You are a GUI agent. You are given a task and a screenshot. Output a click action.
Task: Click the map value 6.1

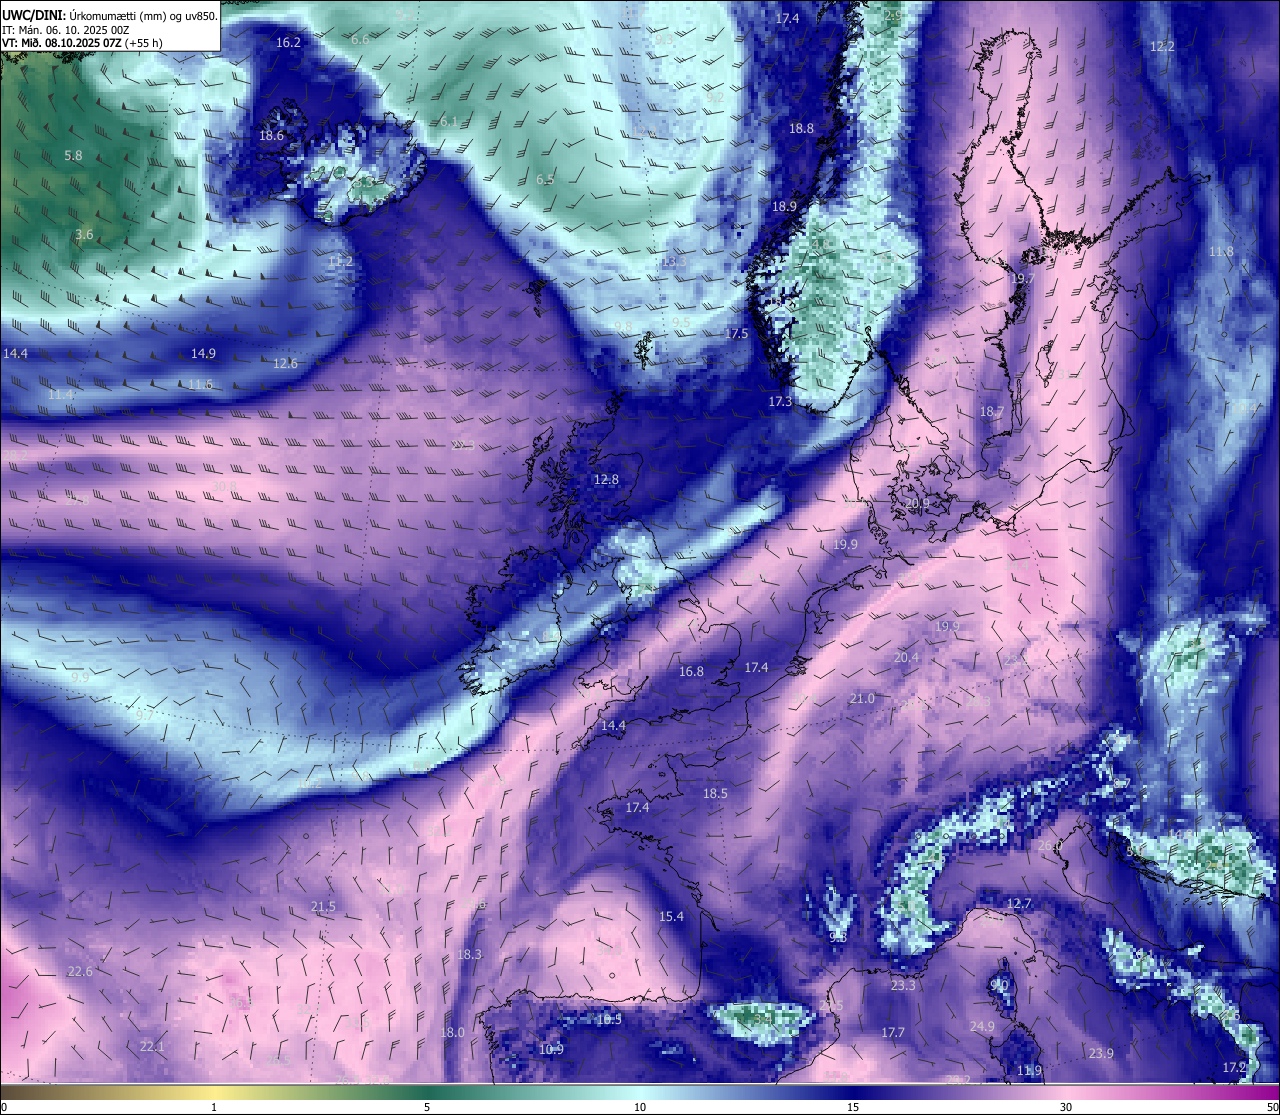(449, 122)
